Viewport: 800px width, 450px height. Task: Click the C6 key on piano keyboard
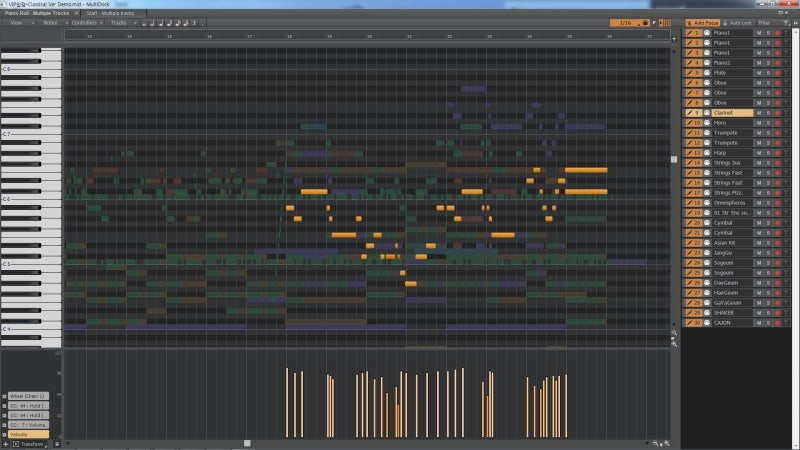point(31,199)
